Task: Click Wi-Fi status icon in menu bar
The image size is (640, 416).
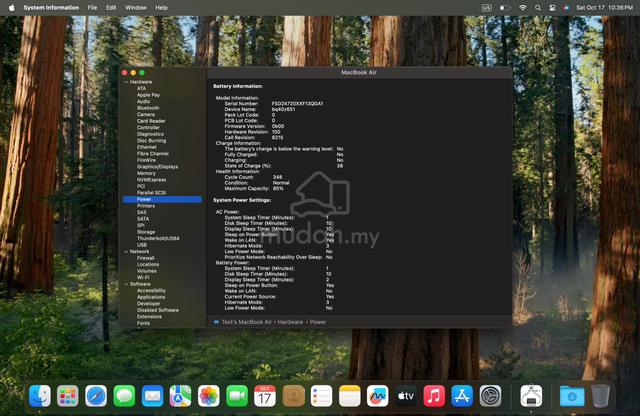Action: [x=522, y=7]
